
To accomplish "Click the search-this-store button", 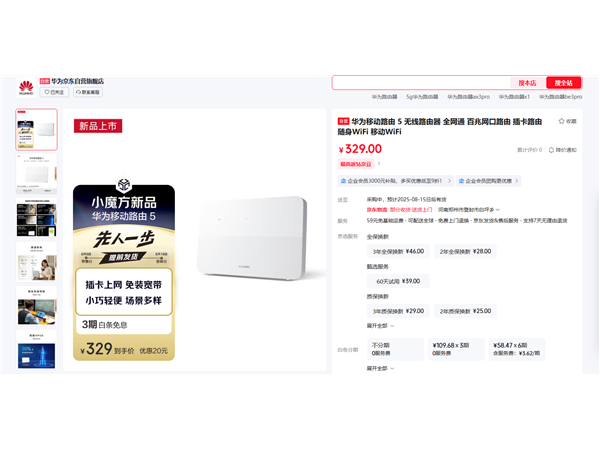I will coord(527,83).
